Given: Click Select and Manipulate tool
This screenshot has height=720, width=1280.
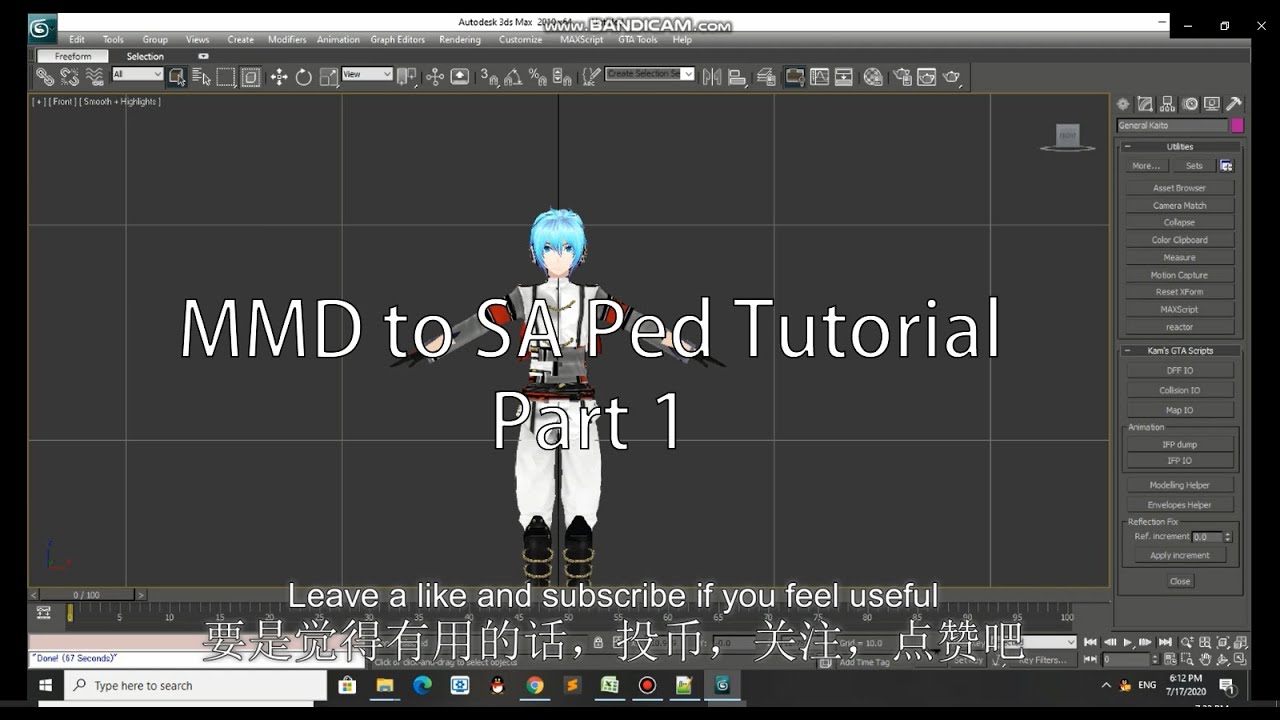Looking at the screenshot, I should (x=435, y=76).
